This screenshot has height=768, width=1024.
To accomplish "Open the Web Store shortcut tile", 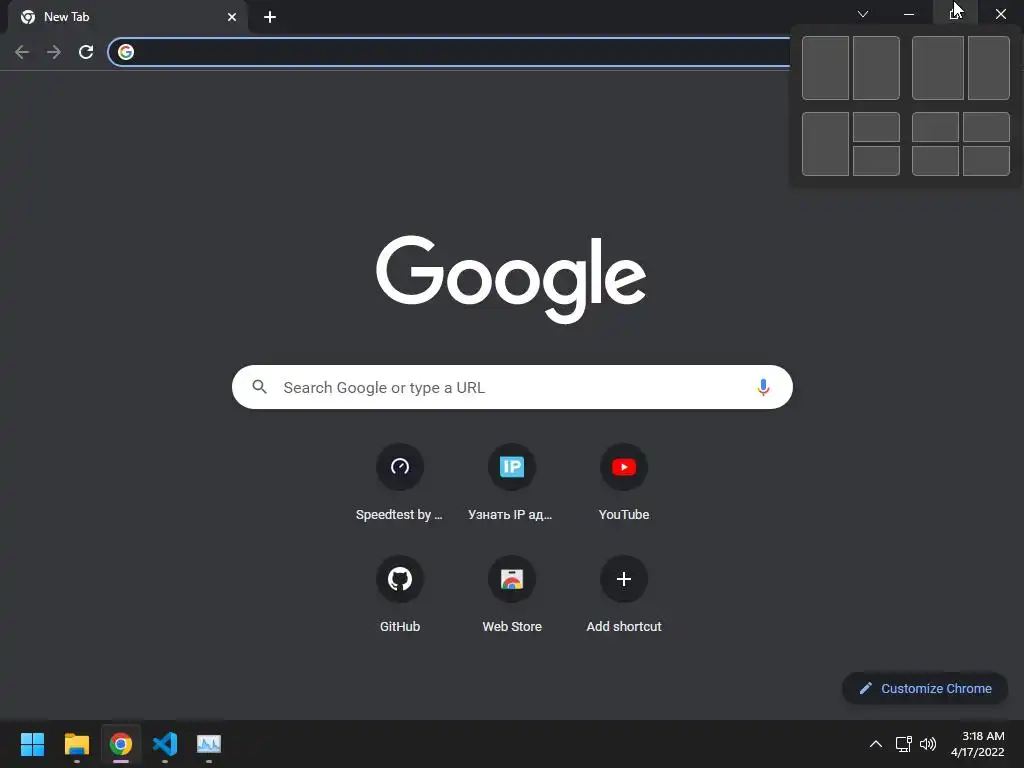I will point(511,579).
